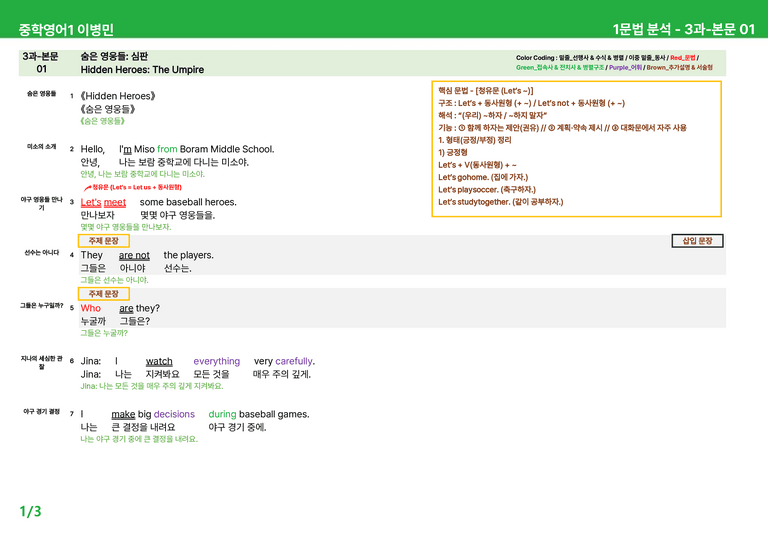Click the page number '1/3'
The width and height of the screenshot is (768, 543).
coord(30,512)
